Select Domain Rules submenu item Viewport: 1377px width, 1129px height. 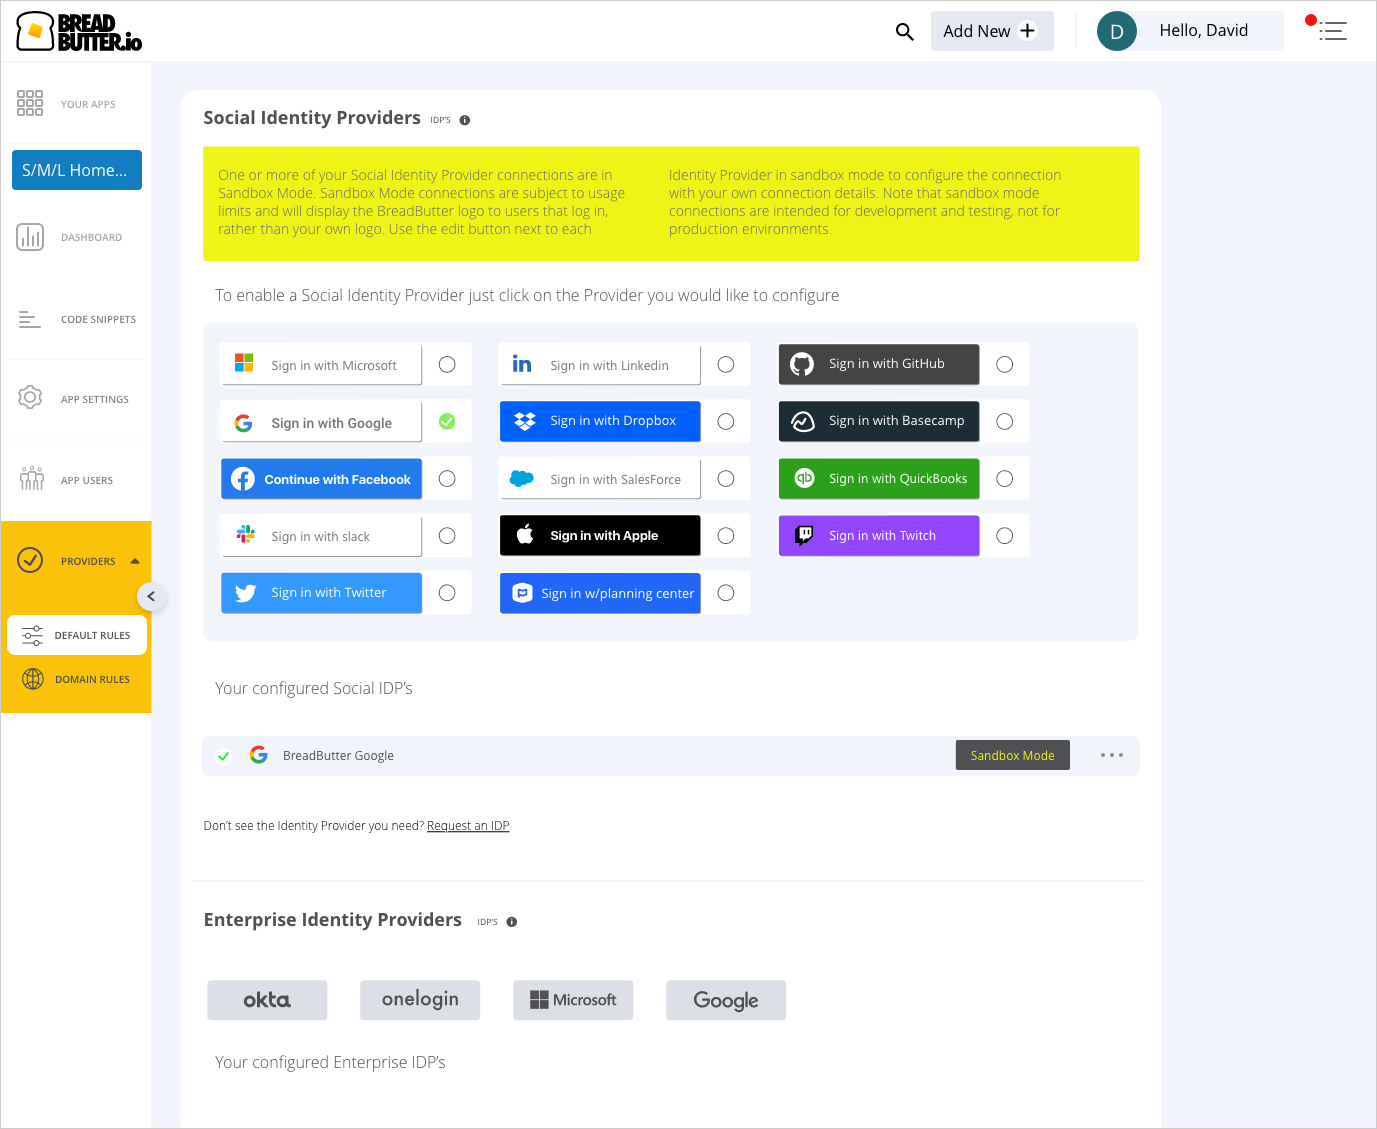coord(77,679)
